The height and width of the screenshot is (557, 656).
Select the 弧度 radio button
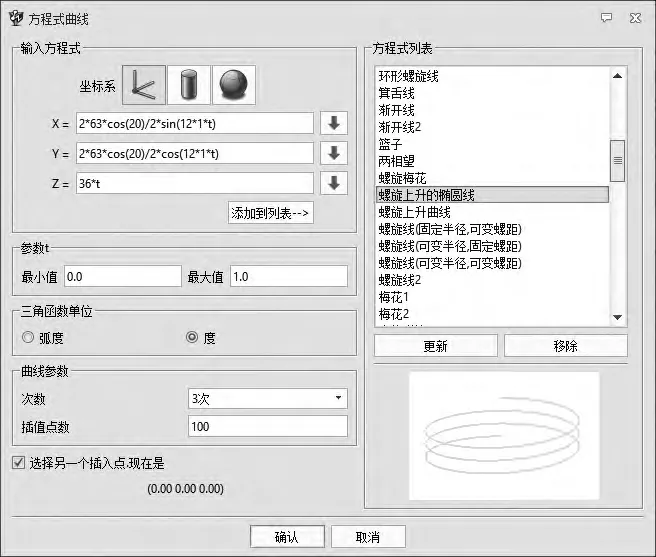(x=28, y=338)
